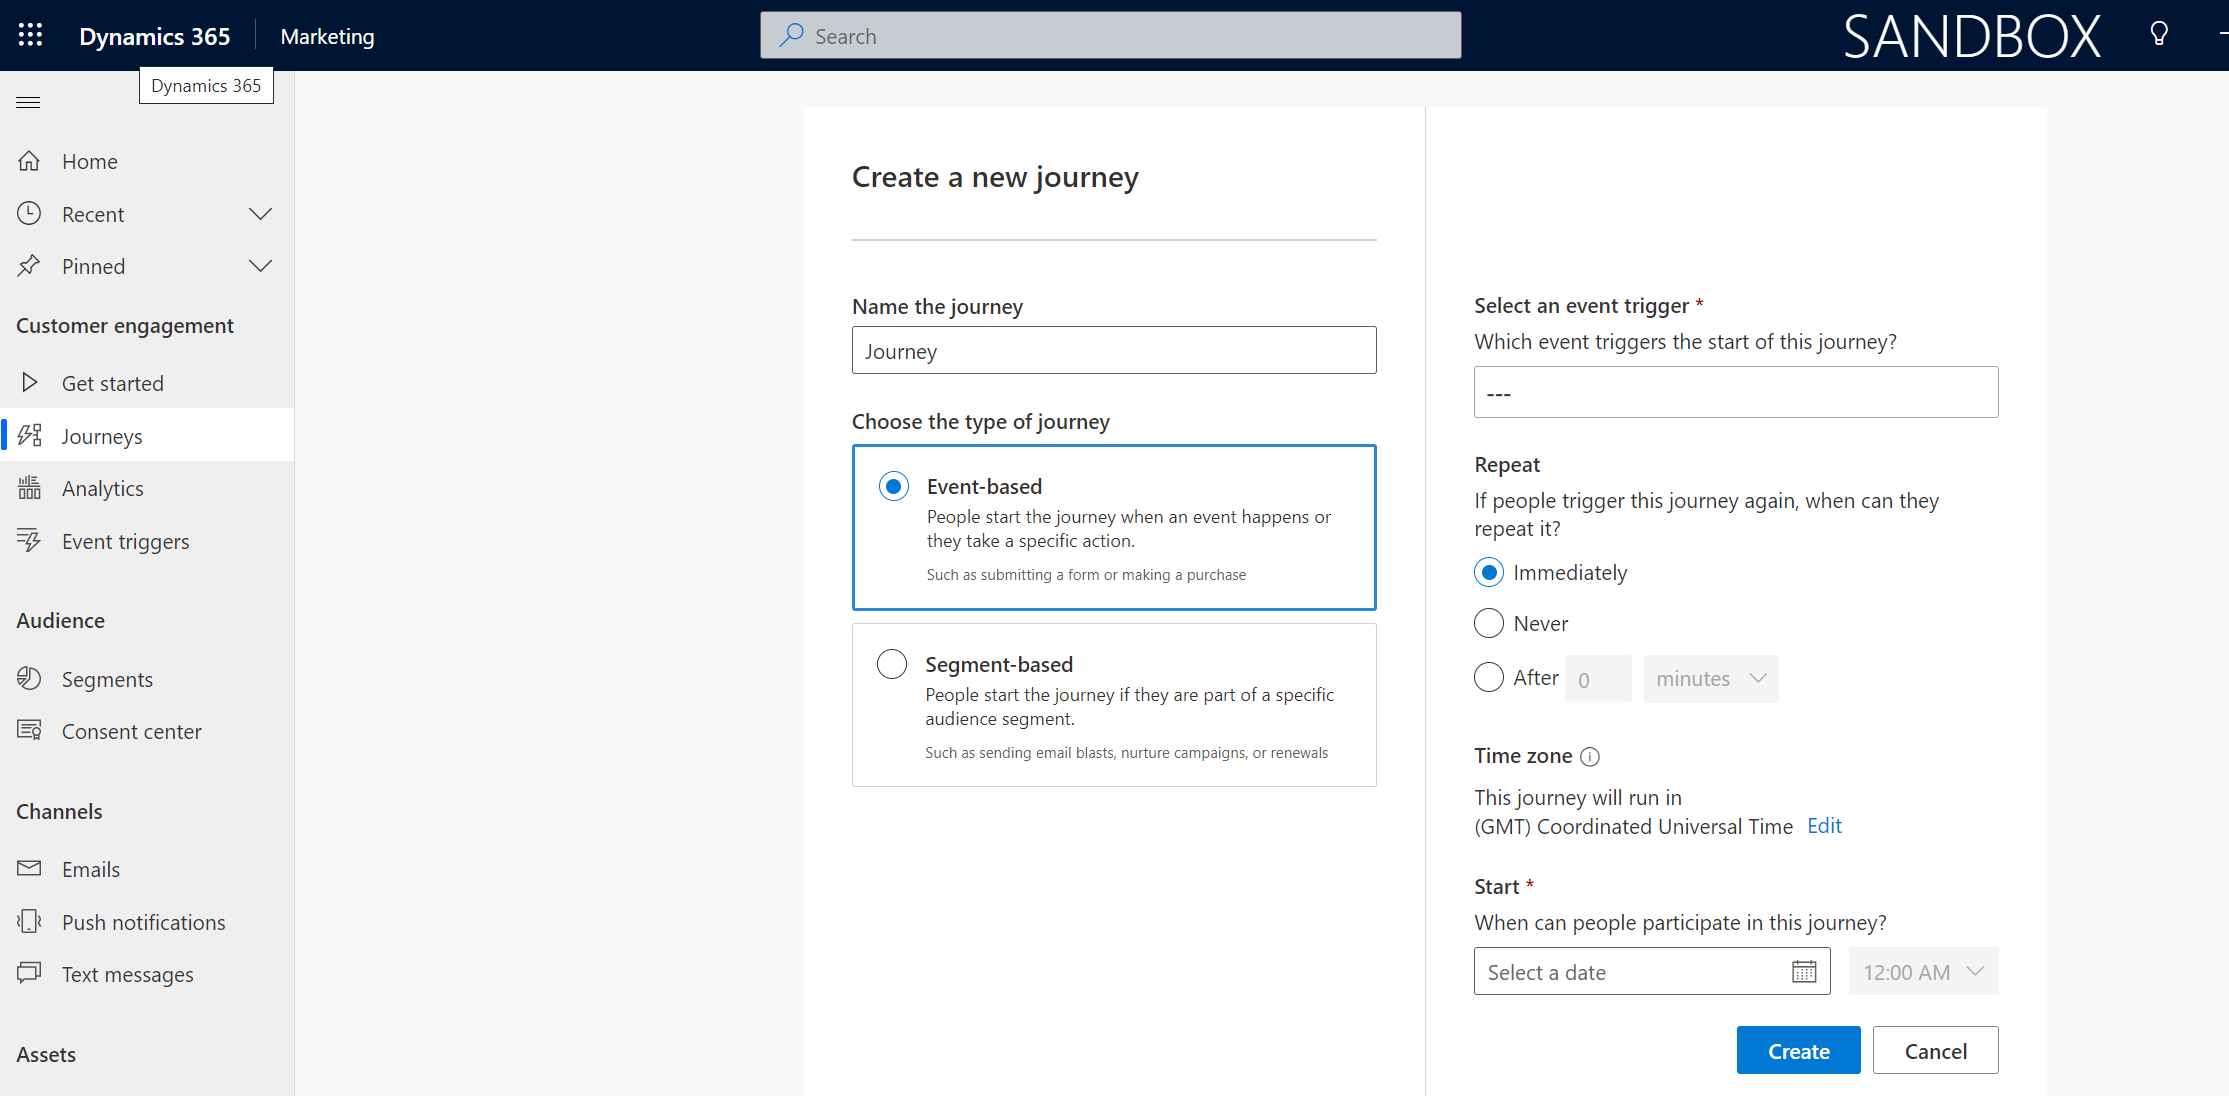Click the Time zone info icon
The width and height of the screenshot is (2229, 1096).
[x=1590, y=757]
